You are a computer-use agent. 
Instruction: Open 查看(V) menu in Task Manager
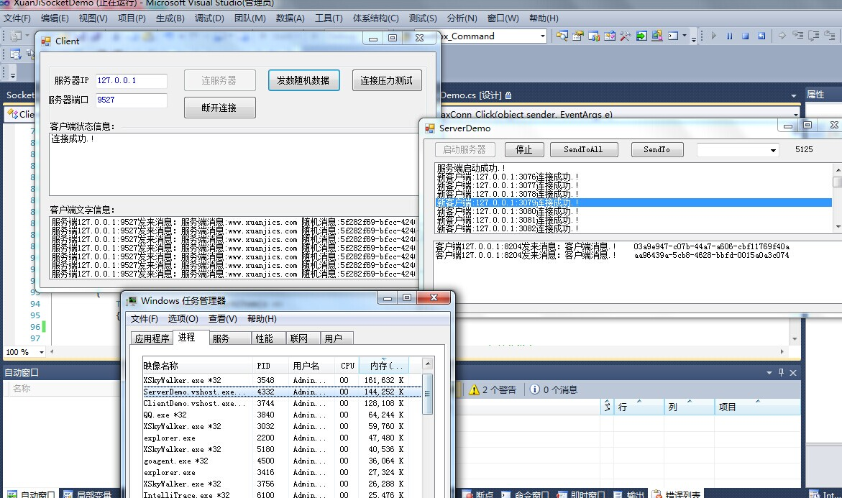[223, 318]
